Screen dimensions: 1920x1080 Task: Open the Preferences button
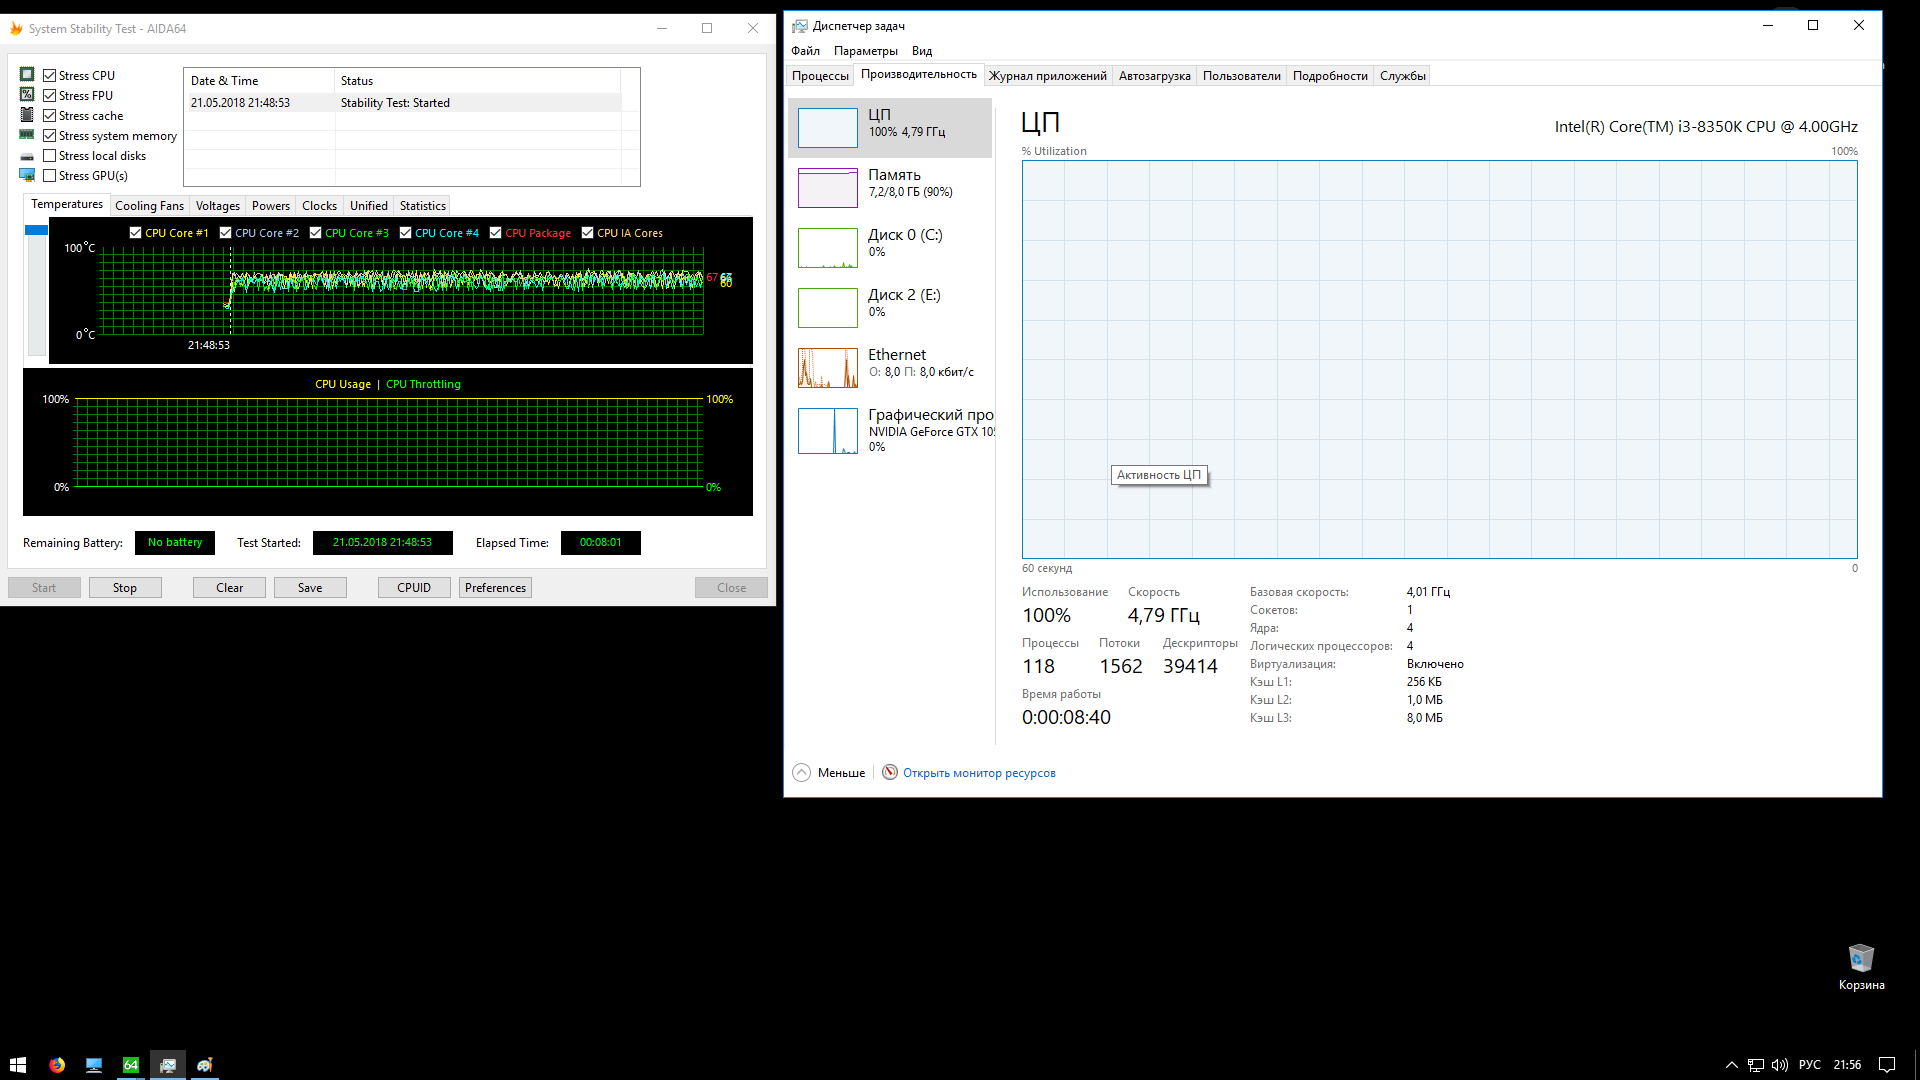495,588
